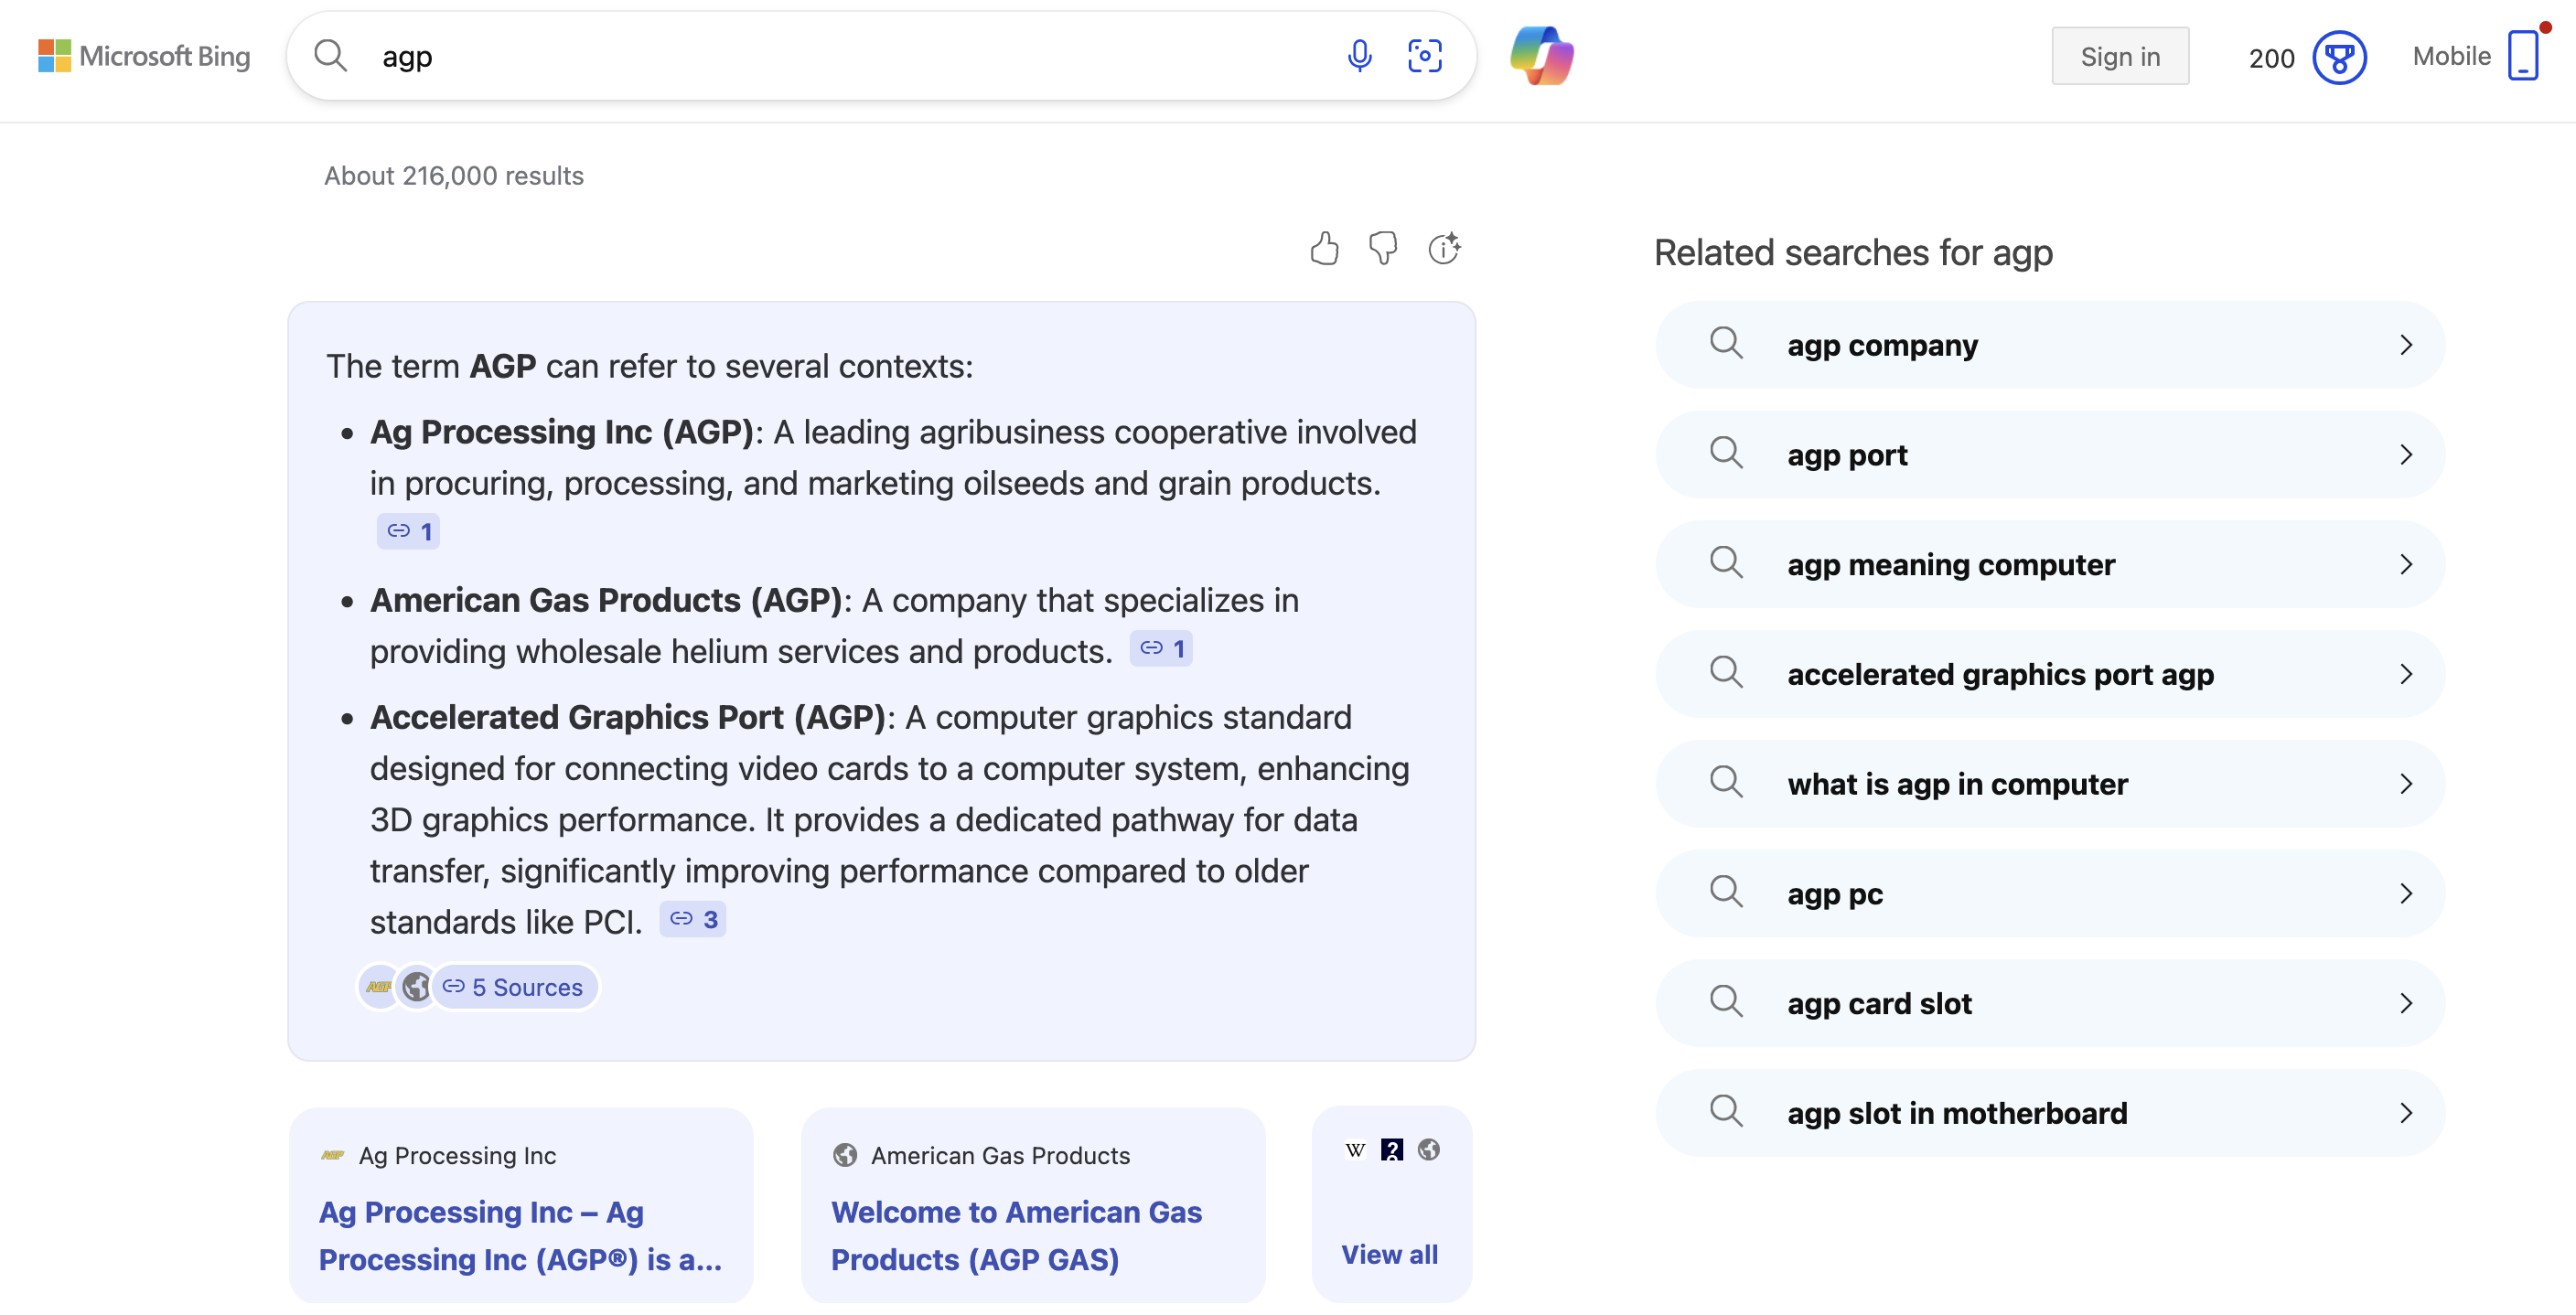The height and width of the screenshot is (1315, 2576).
Task: Search related term agp meaning computer
Action: pos(2051,564)
